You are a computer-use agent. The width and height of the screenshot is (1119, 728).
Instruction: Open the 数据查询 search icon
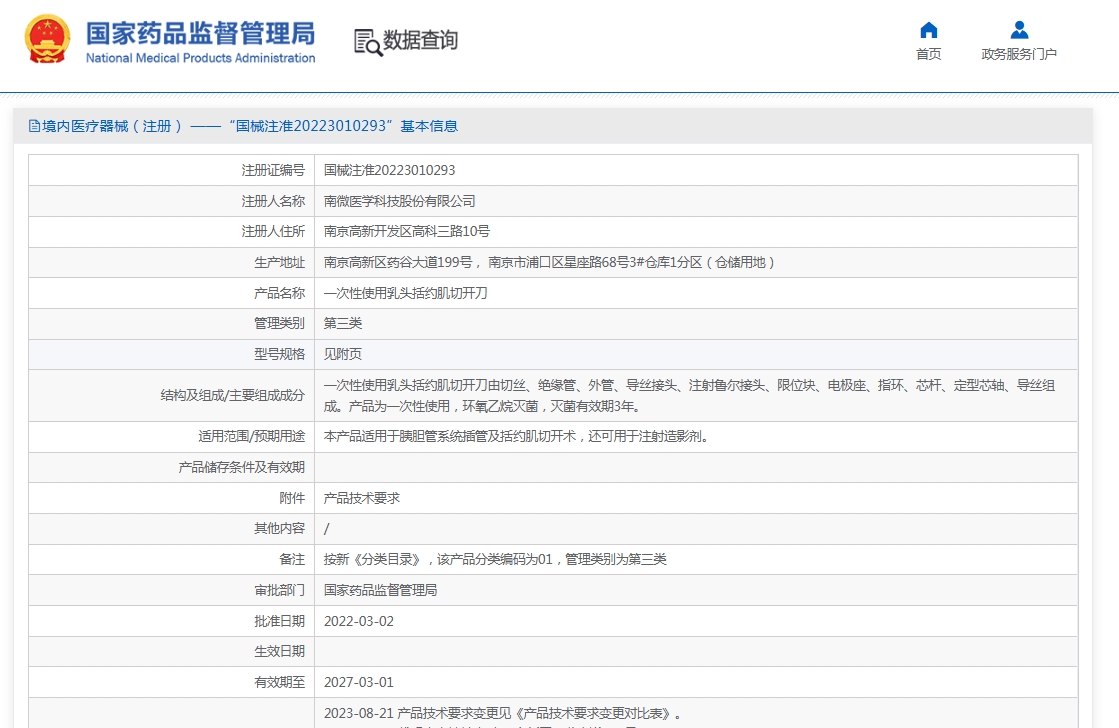pyautogui.click(x=368, y=42)
